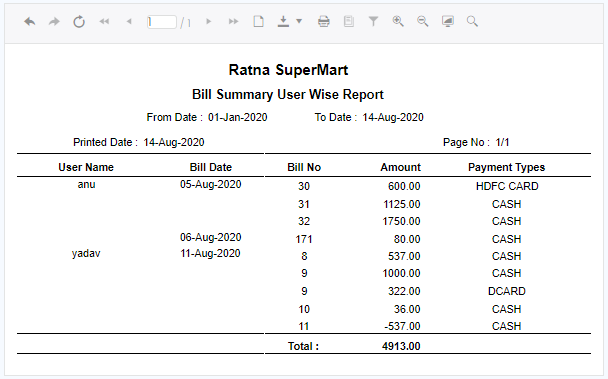This screenshot has width=608, height=379.
Task: Open the export format dropdown arrow
Action: click(x=299, y=21)
